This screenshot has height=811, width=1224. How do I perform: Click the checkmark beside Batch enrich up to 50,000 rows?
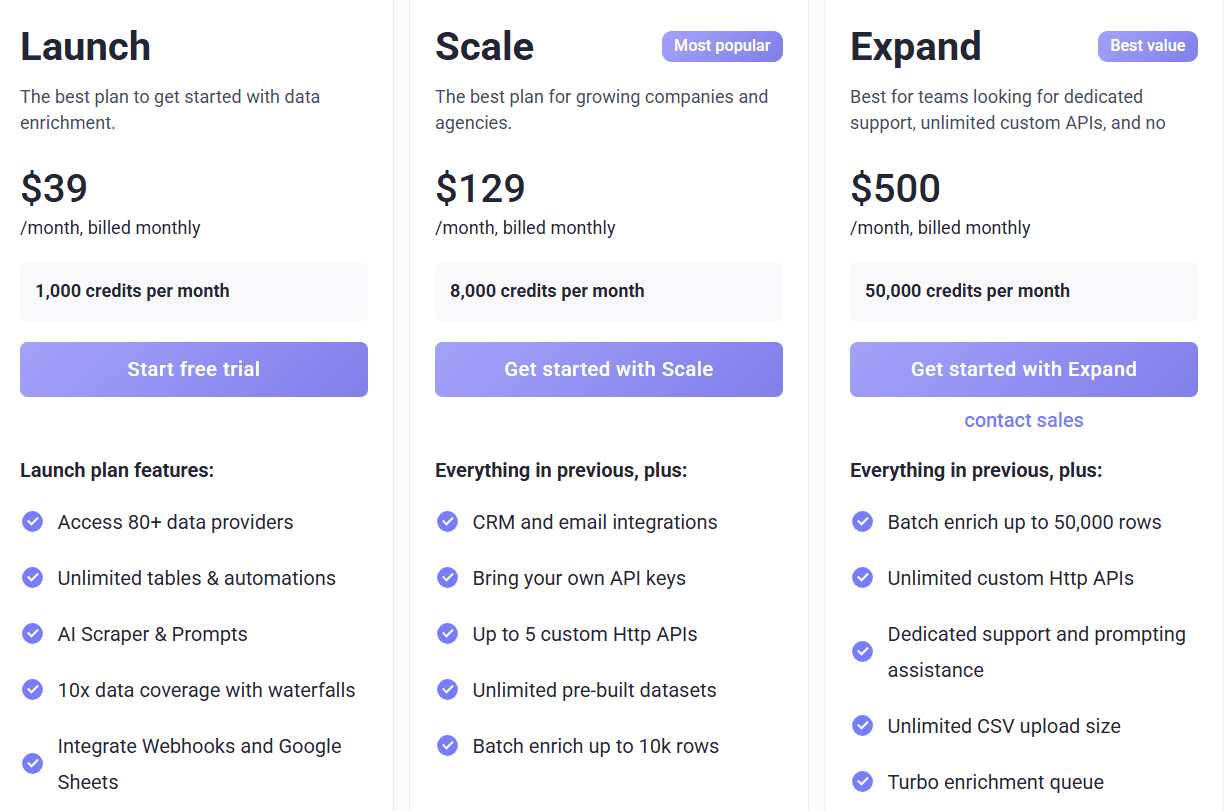pyautogui.click(x=862, y=521)
